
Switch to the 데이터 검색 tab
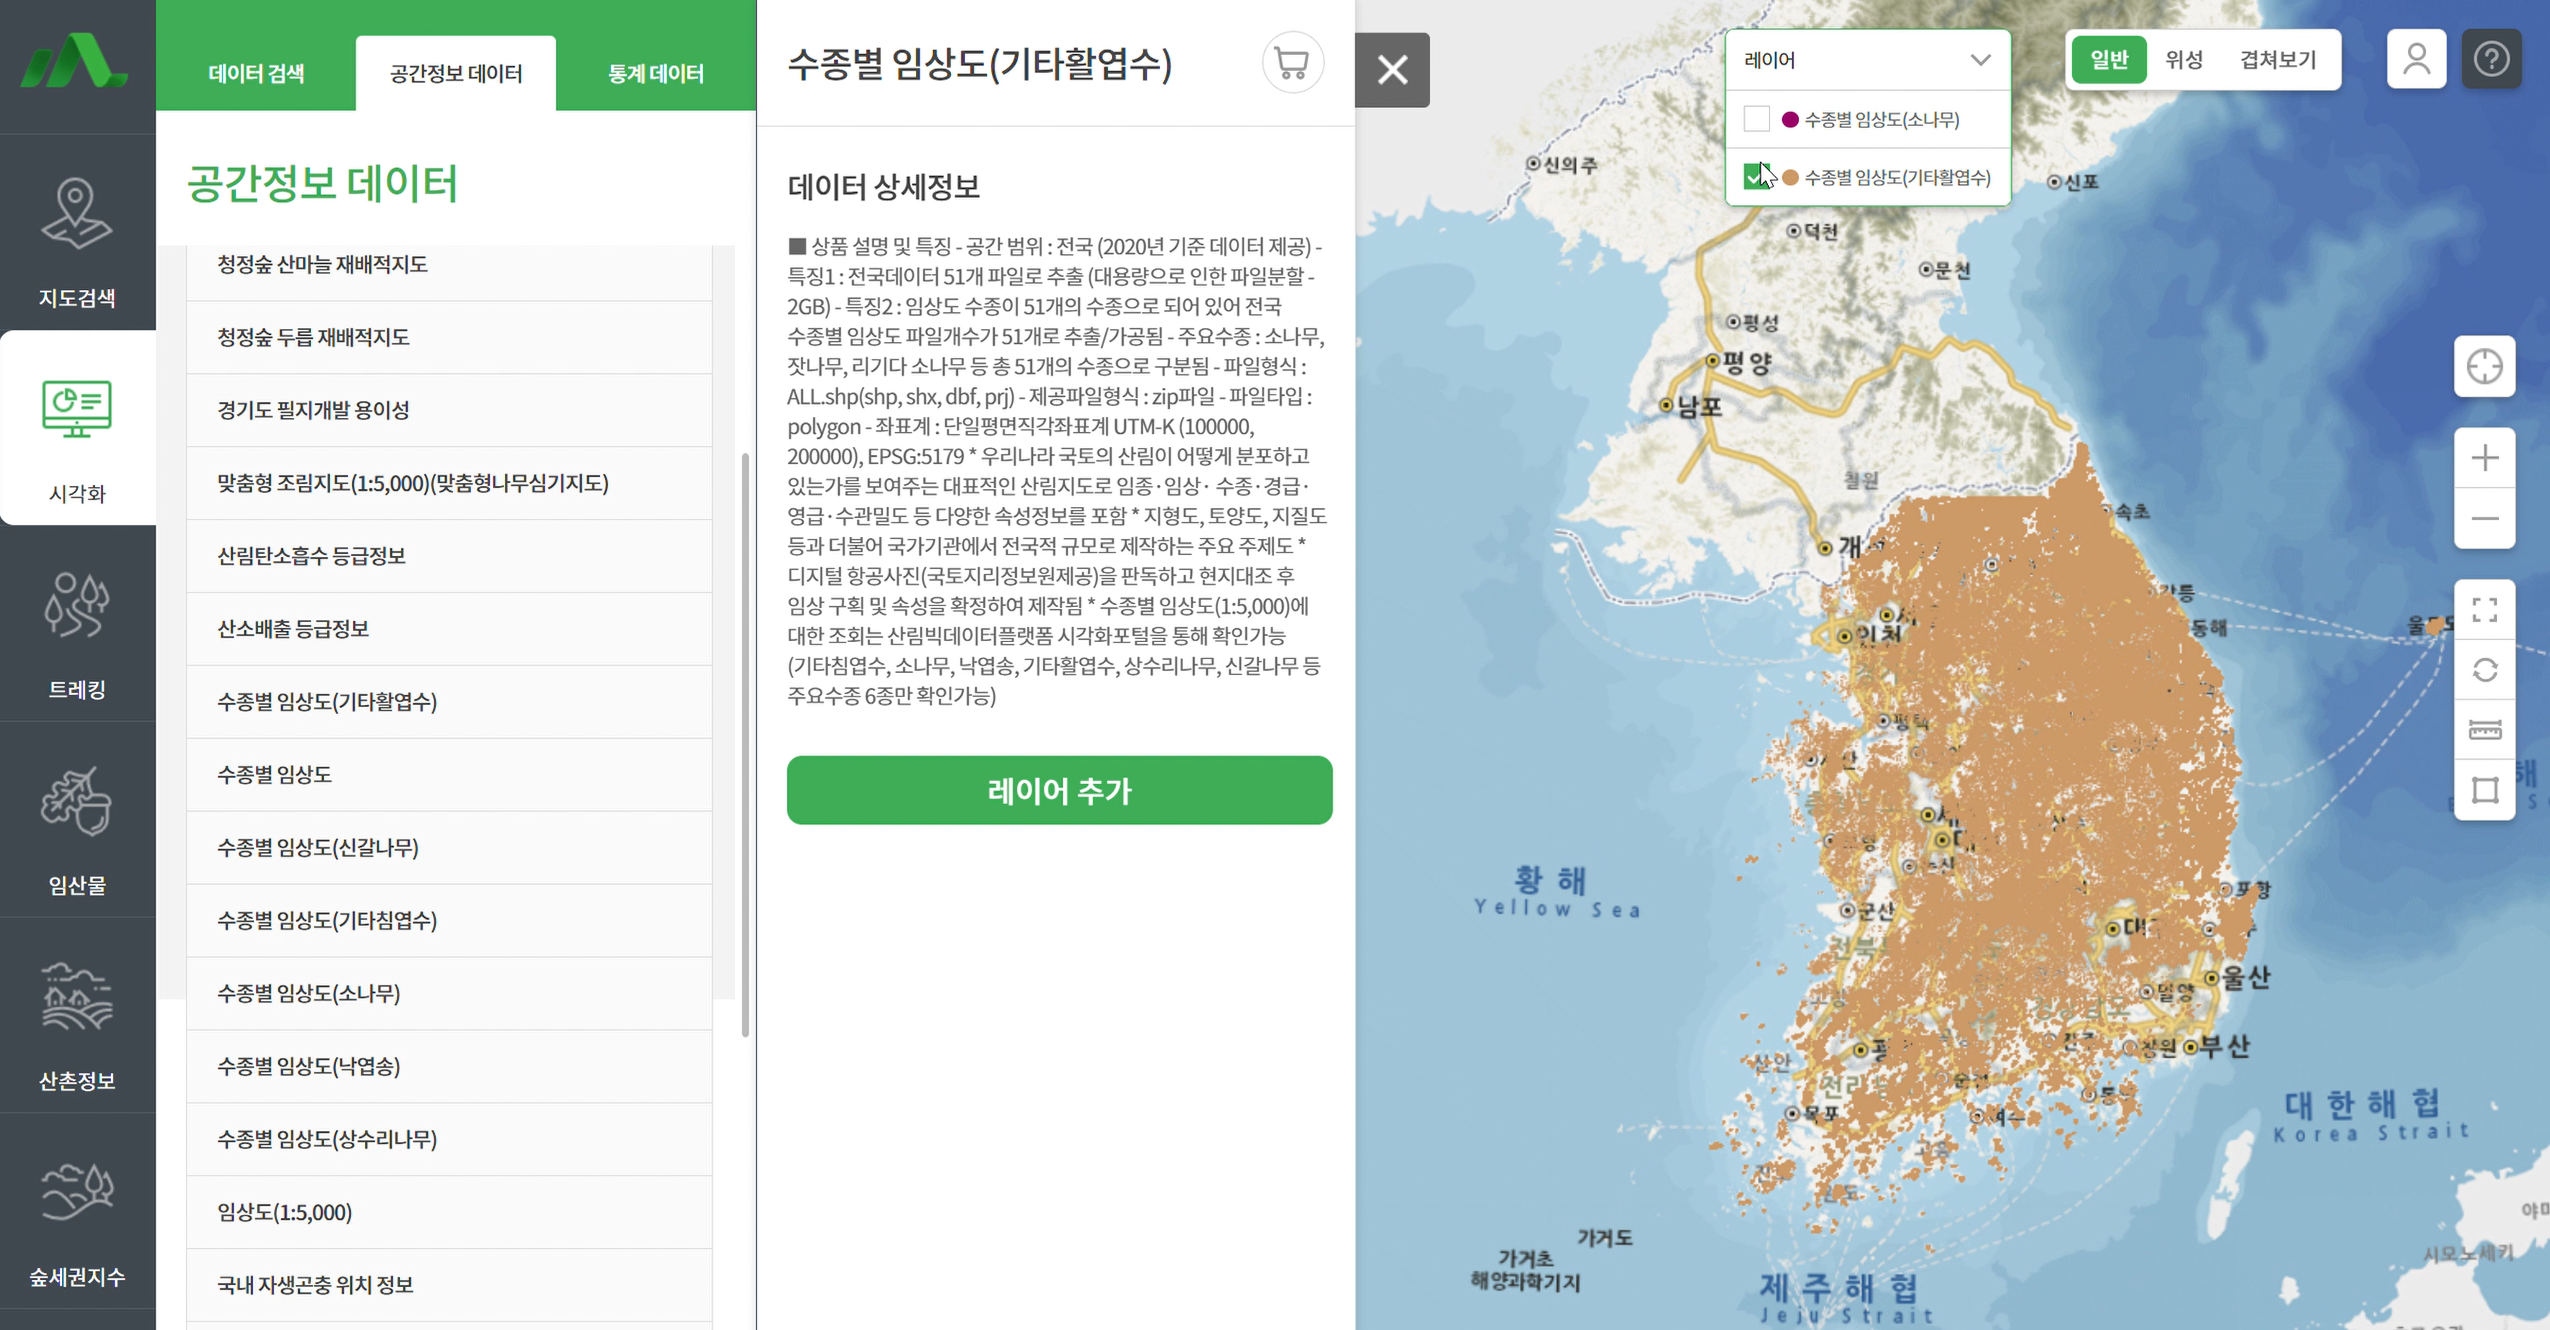pyautogui.click(x=256, y=74)
